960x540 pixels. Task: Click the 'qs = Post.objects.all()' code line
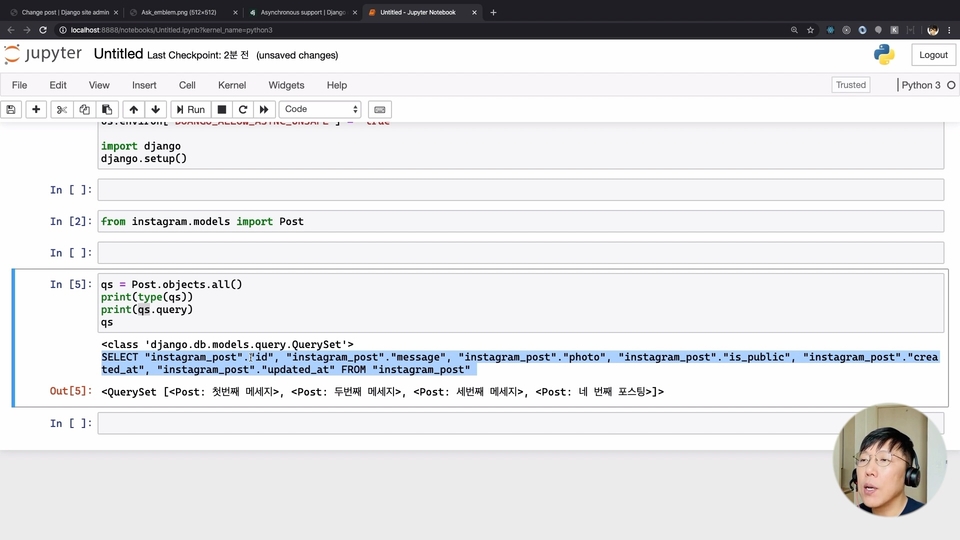(x=171, y=285)
